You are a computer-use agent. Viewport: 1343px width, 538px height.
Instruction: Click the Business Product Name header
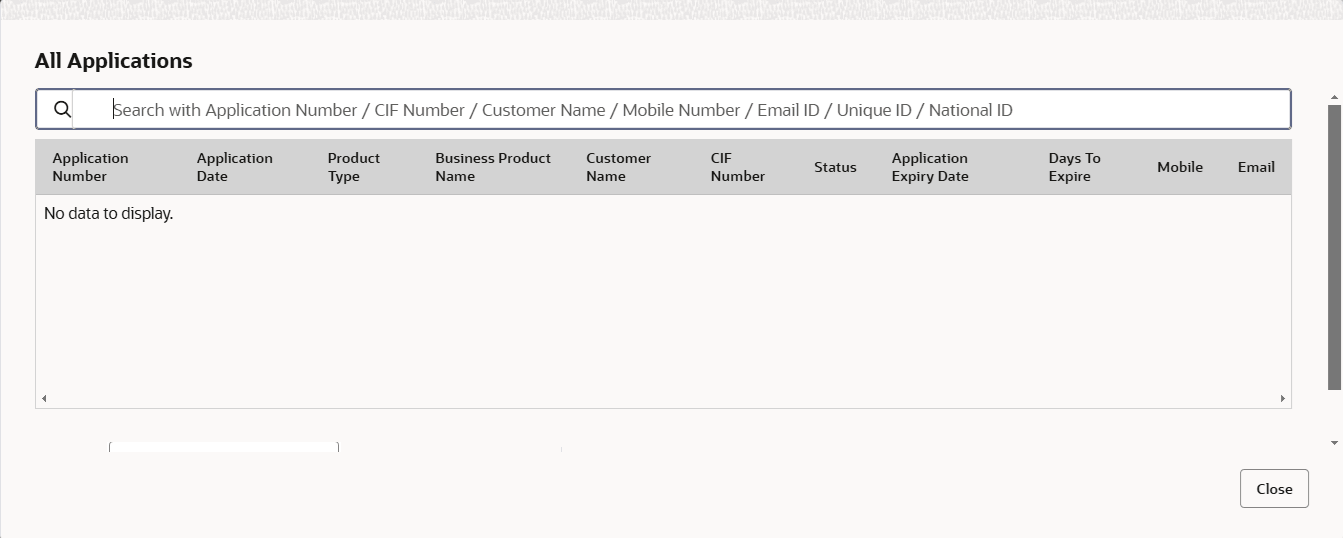click(493, 167)
